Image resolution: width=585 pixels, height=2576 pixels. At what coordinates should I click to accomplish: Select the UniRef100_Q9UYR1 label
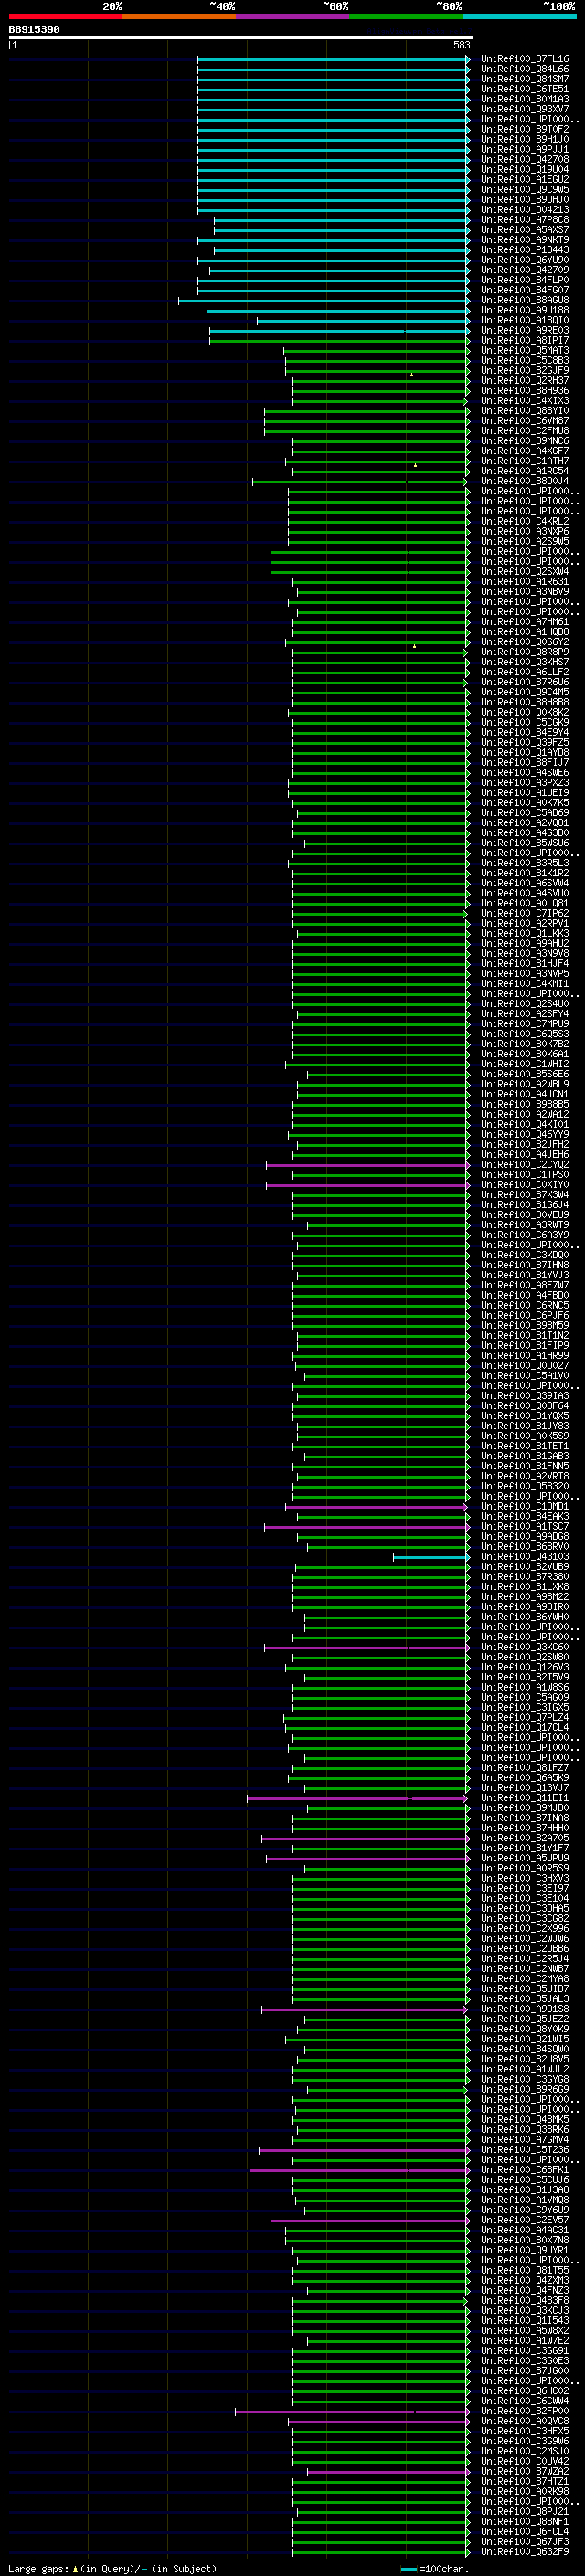coord(525,2251)
